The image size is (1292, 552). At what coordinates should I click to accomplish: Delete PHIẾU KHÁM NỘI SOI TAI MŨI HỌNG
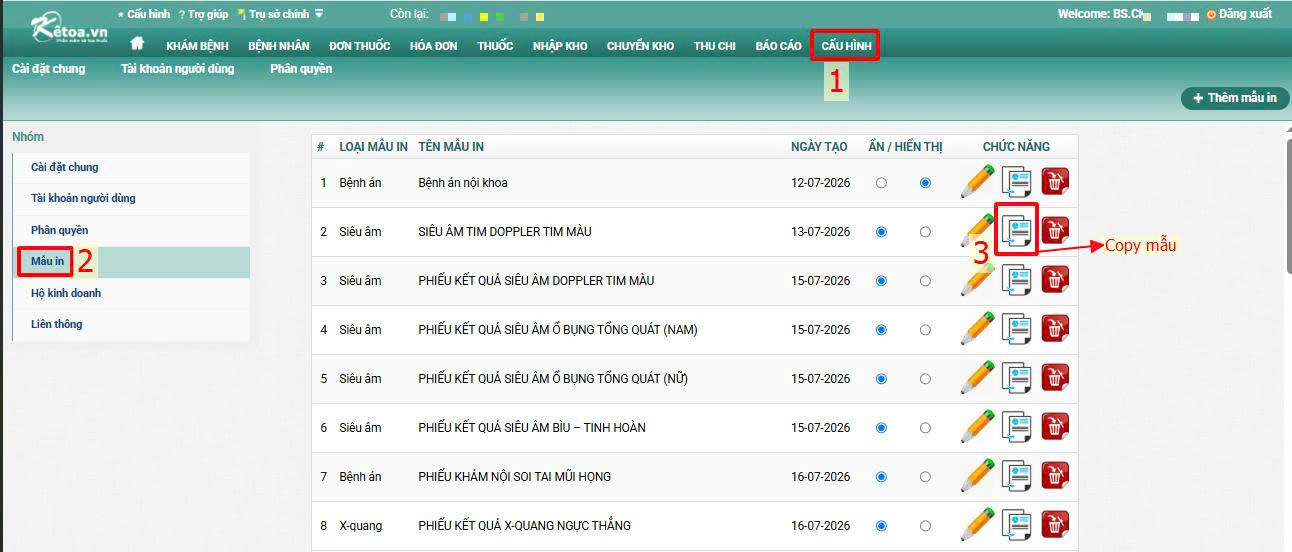(1055, 476)
